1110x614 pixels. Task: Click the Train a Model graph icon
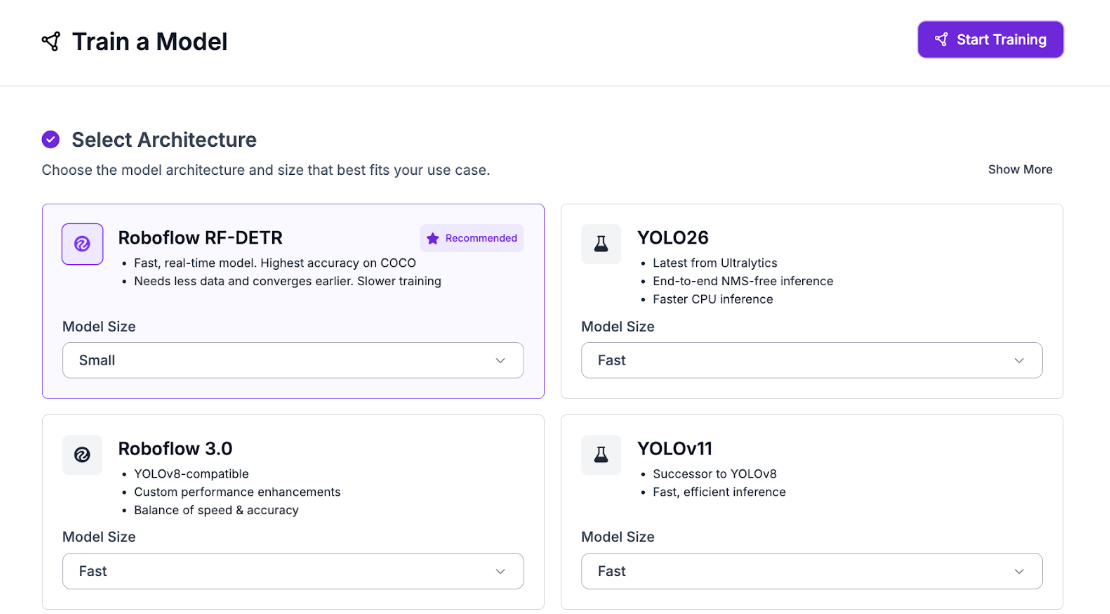pos(51,41)
